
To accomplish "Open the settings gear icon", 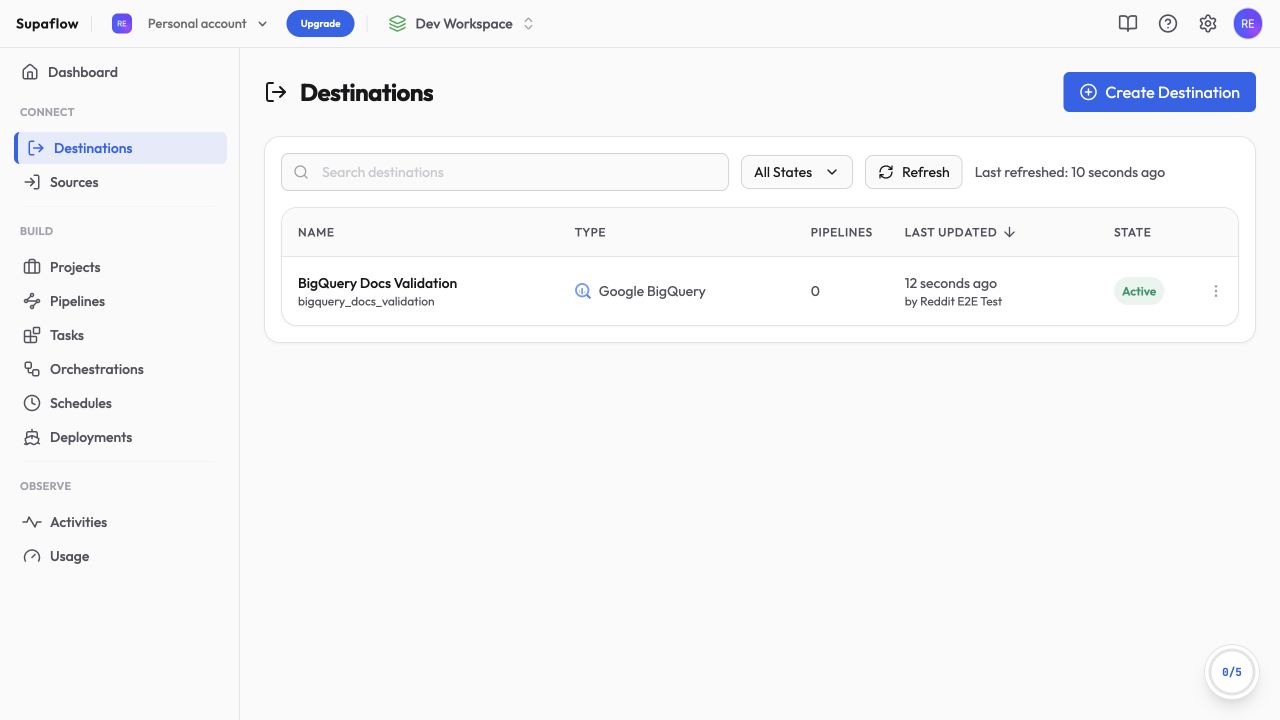I will click(x=1208, y=23).
